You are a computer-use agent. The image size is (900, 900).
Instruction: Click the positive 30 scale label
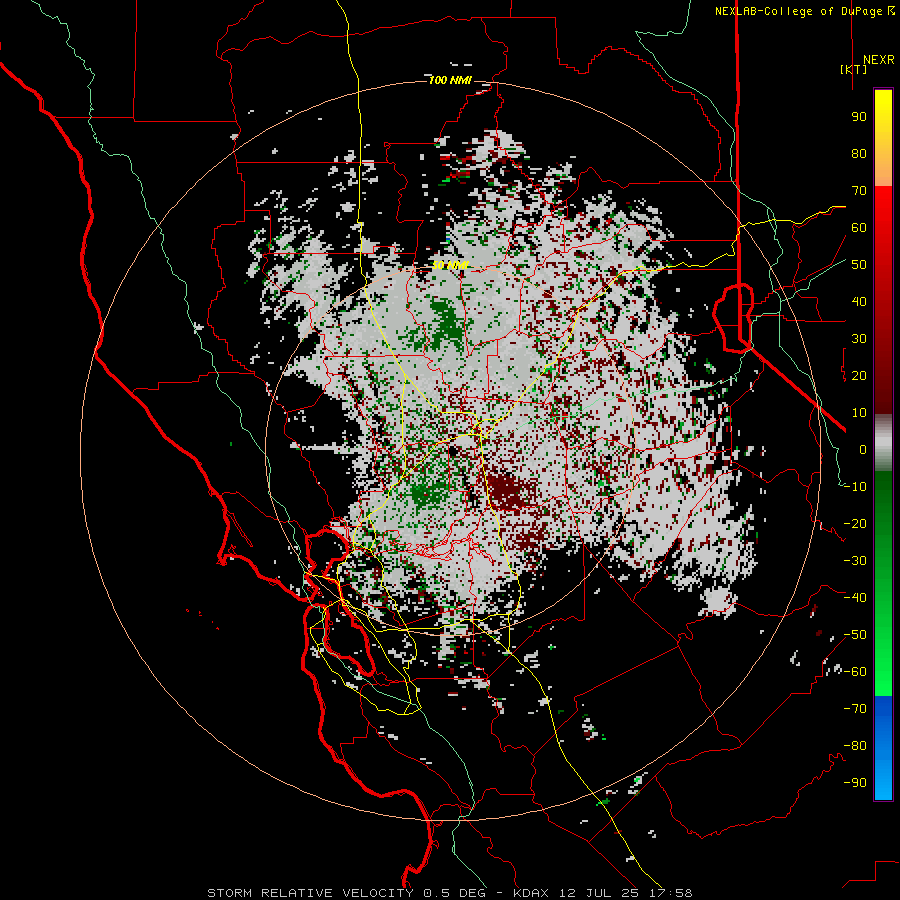(x=859, y=339)
